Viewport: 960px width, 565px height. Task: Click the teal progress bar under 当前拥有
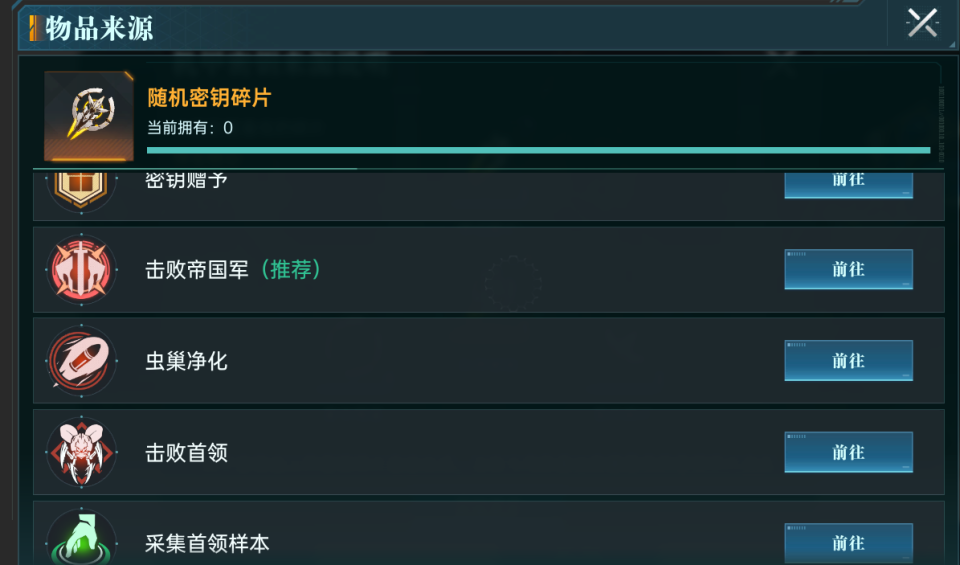click(x=538, y=150)
